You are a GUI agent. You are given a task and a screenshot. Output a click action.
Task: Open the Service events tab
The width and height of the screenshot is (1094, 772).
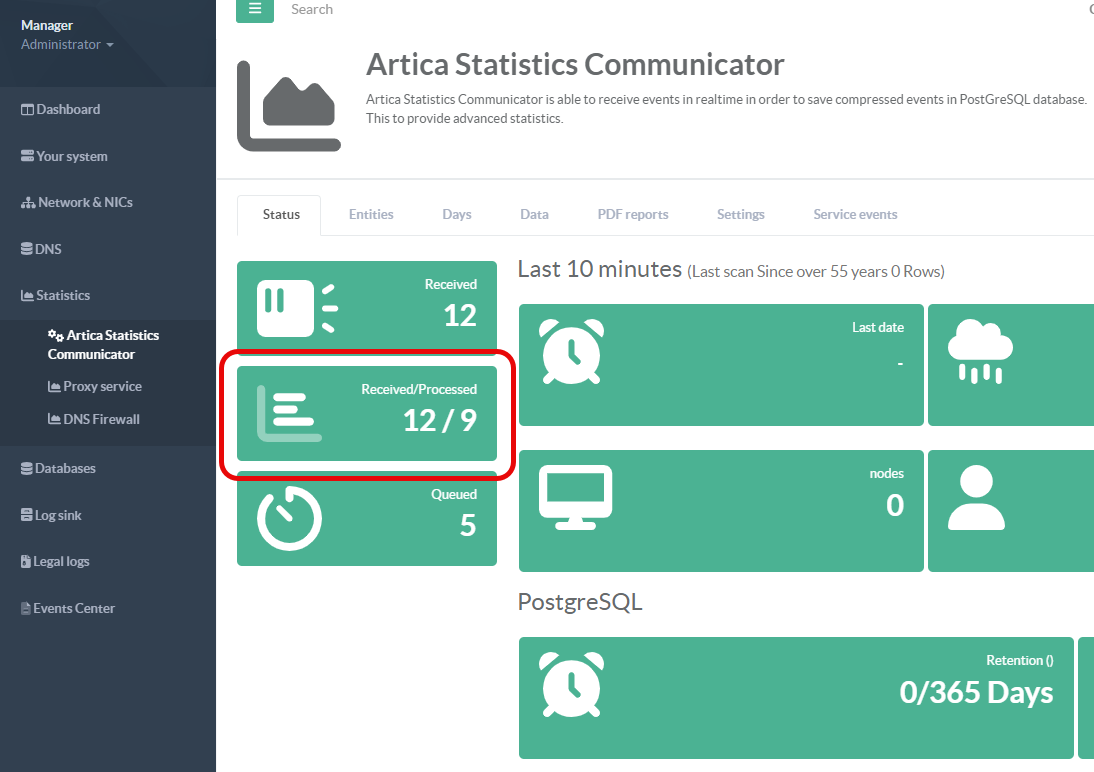855,215
